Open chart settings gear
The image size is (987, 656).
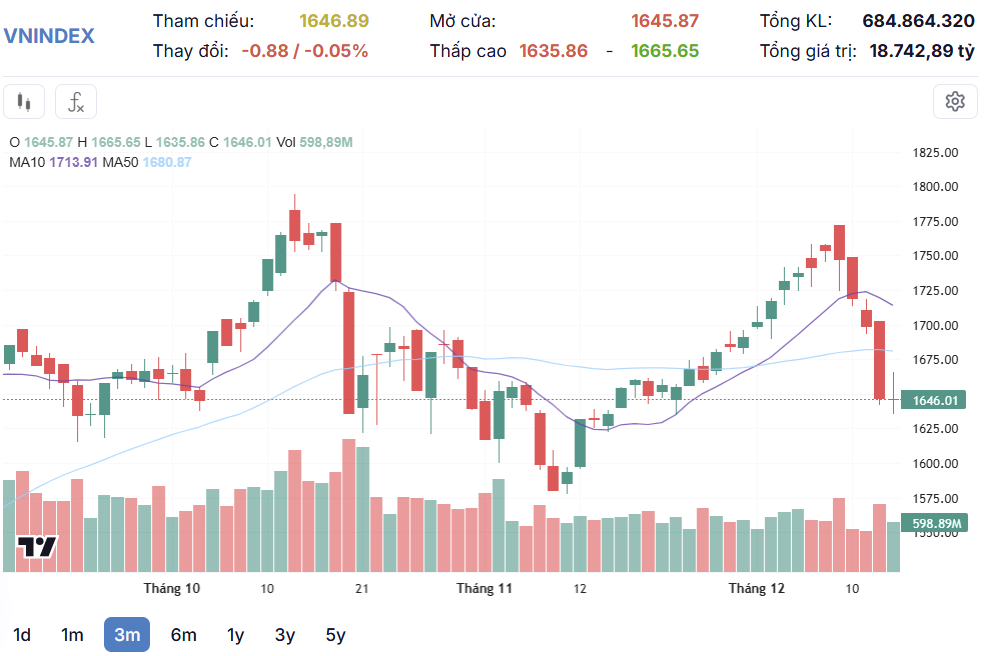(x=955, y=101)
